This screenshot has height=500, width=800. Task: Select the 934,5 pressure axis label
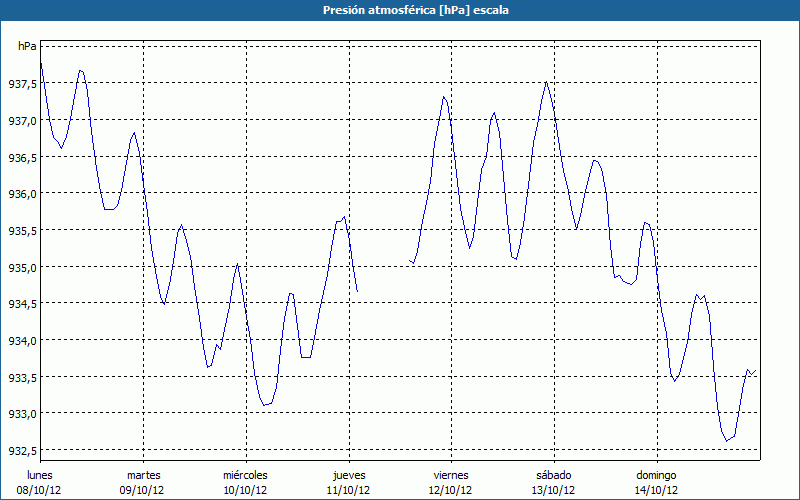coord(23,304)
